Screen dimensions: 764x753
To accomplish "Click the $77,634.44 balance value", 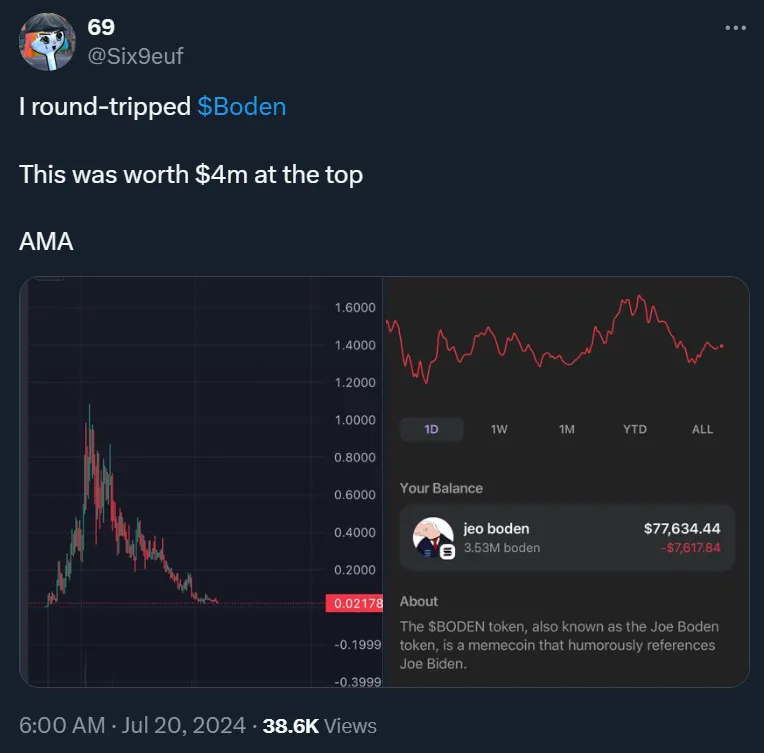I will [x=682, y=528].
